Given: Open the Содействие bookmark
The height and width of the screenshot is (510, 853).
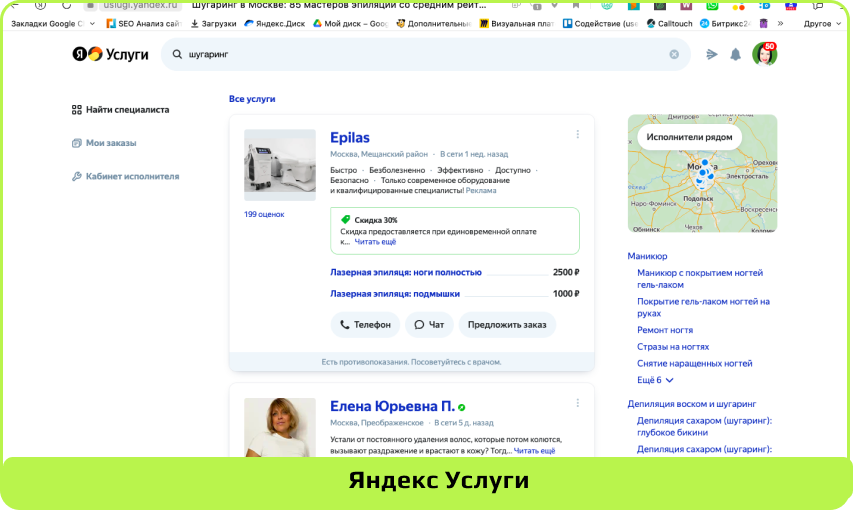Looking at the screenshot, I should tap(600, 23).
